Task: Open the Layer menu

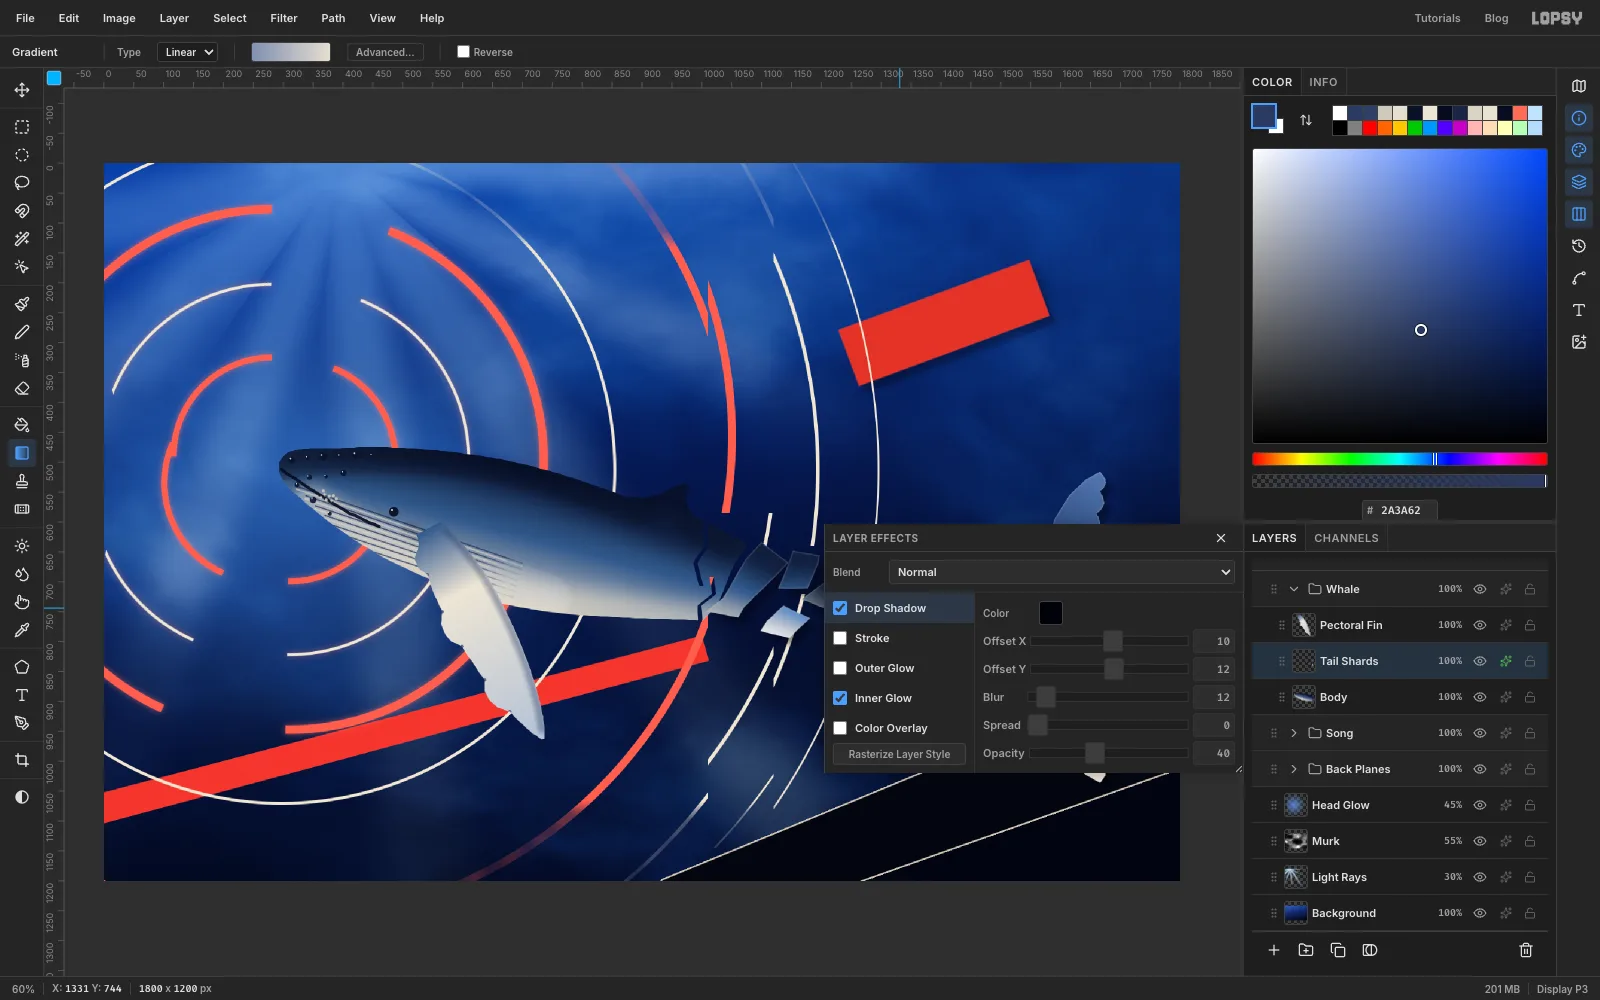Action: (x=174, y=18)
